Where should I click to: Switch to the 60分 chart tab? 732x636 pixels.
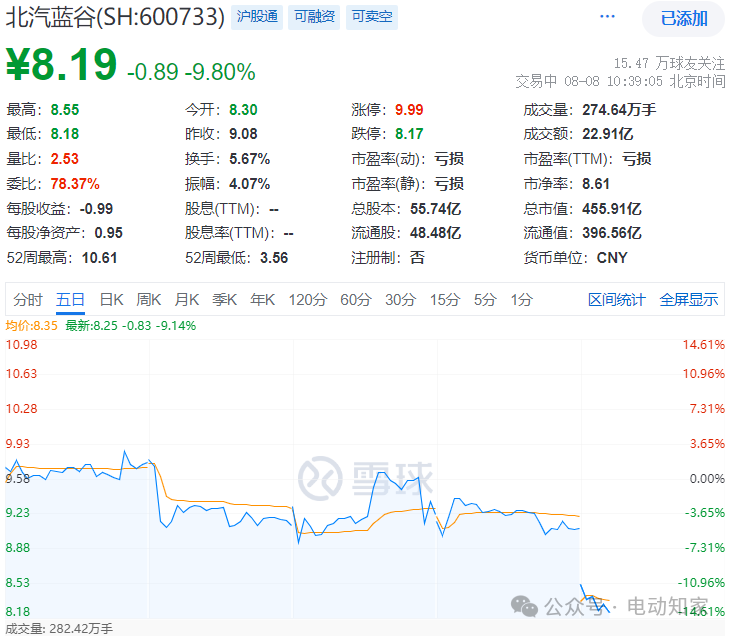pos(356,300)
